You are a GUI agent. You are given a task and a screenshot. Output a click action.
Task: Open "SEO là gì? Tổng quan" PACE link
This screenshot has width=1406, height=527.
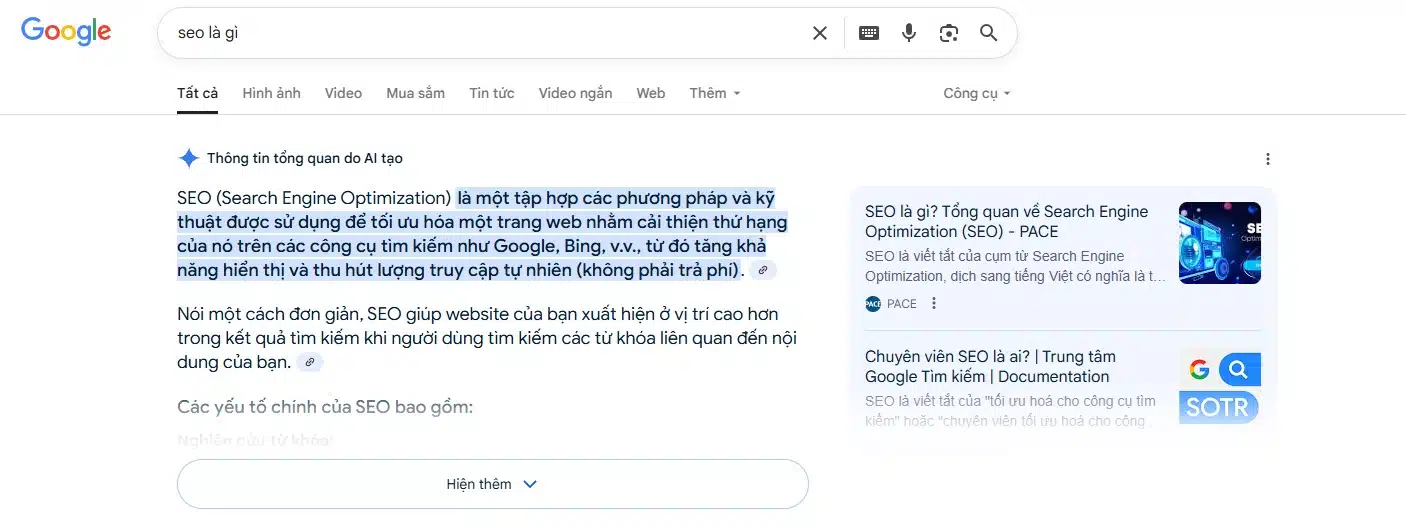1006,221
